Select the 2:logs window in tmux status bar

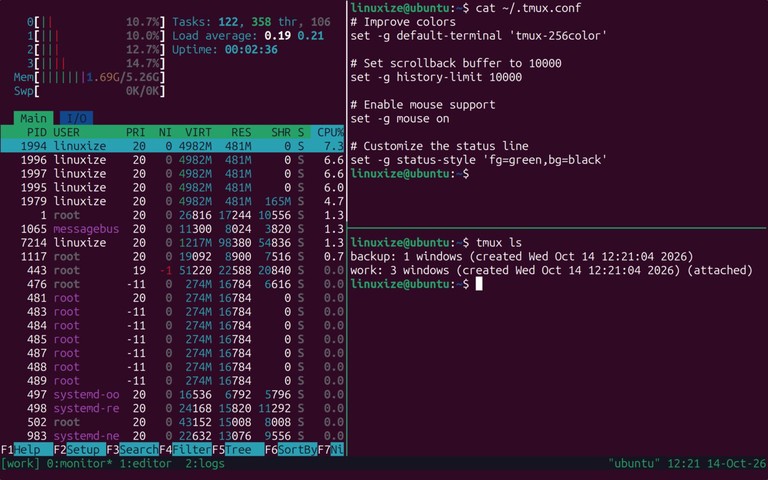[x=205, y=463]
